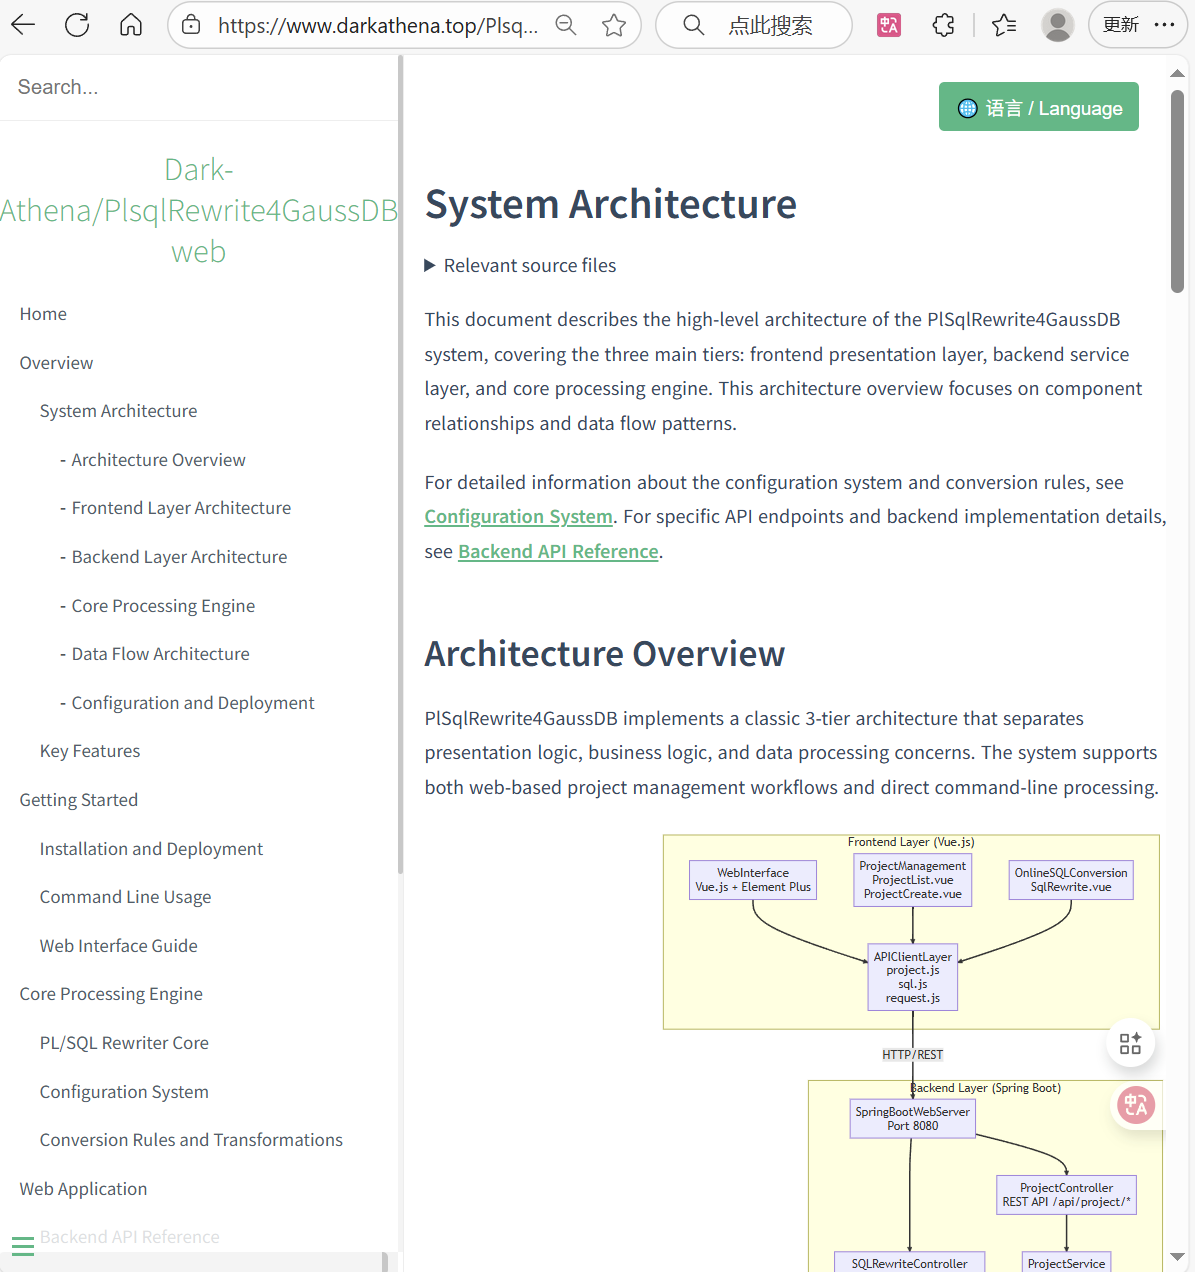
Task: Open the zoom-out magnifier in address bar
Action: (x=566, y=25)
